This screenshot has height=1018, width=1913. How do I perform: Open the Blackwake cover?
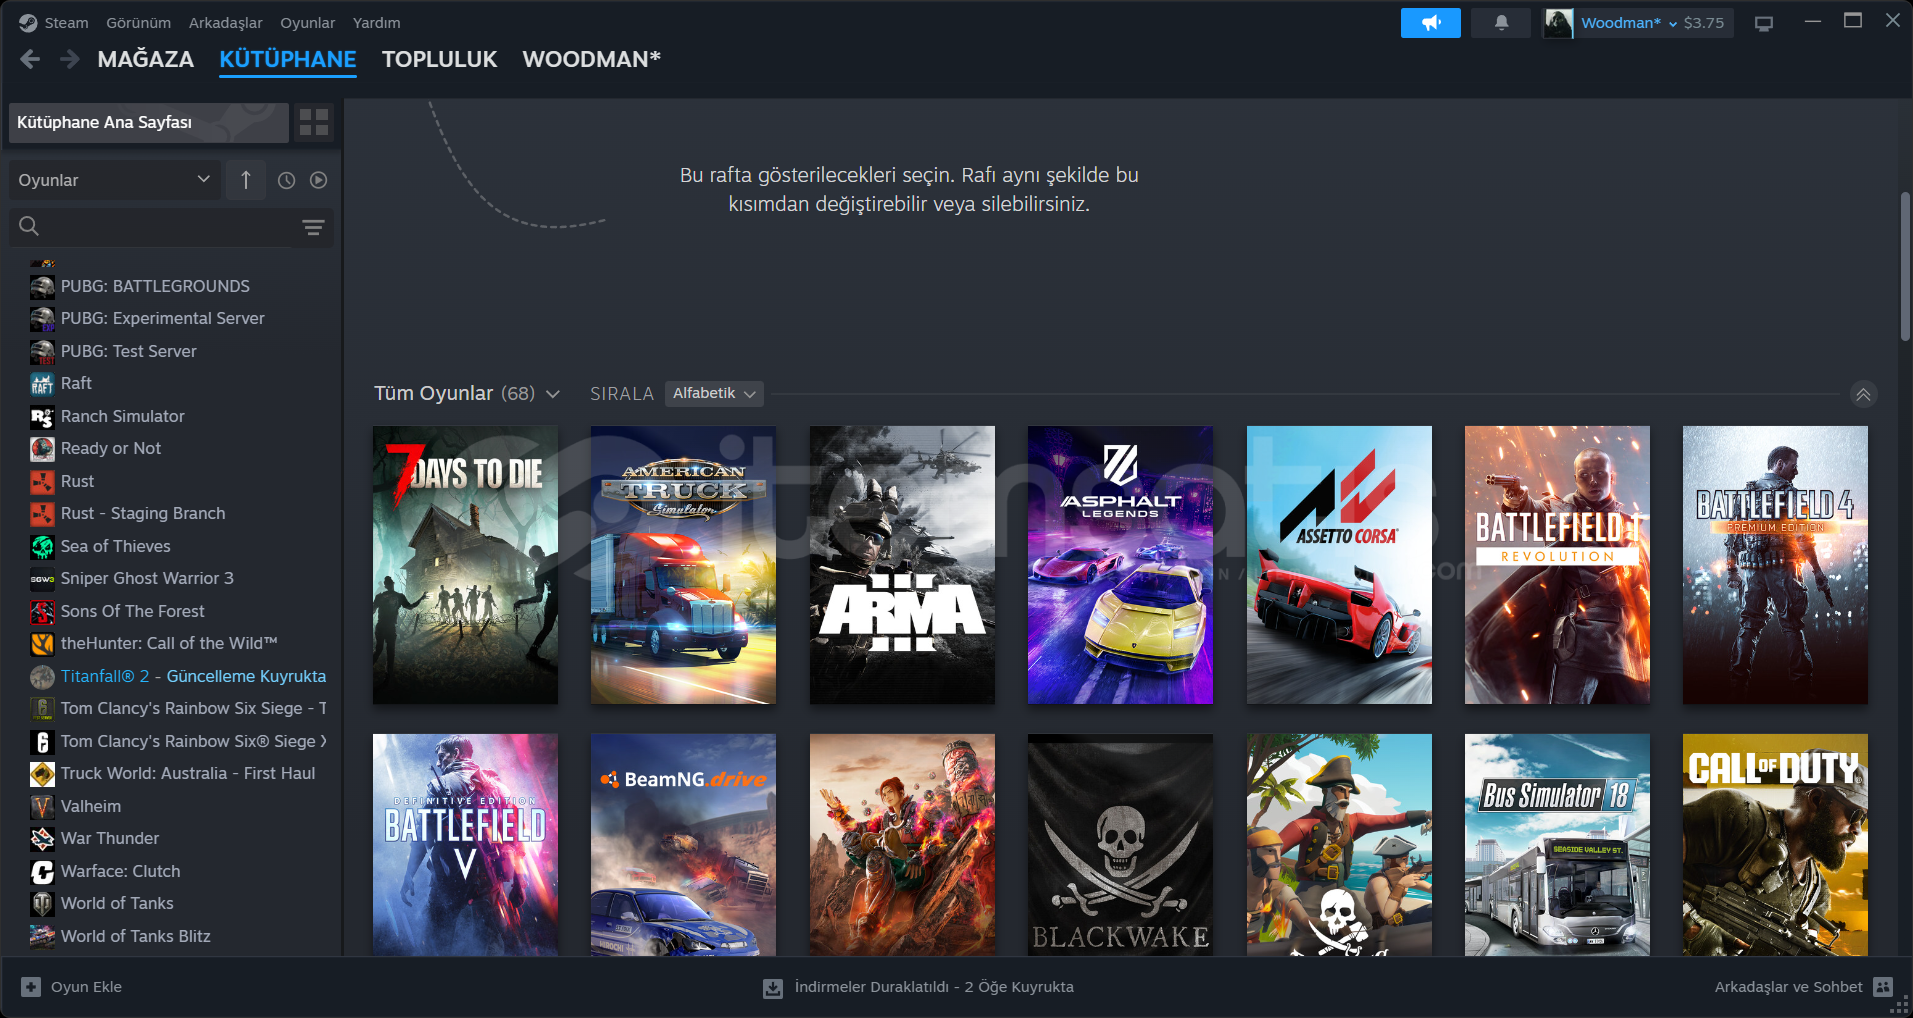1120,845
